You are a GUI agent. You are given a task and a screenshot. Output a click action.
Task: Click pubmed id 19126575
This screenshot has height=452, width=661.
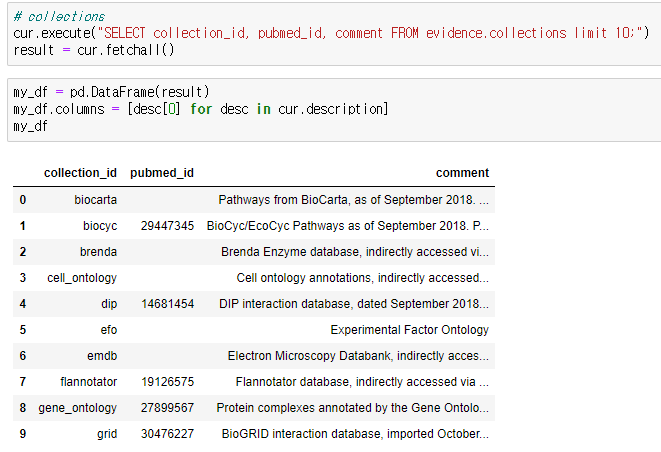click(167, 382)
